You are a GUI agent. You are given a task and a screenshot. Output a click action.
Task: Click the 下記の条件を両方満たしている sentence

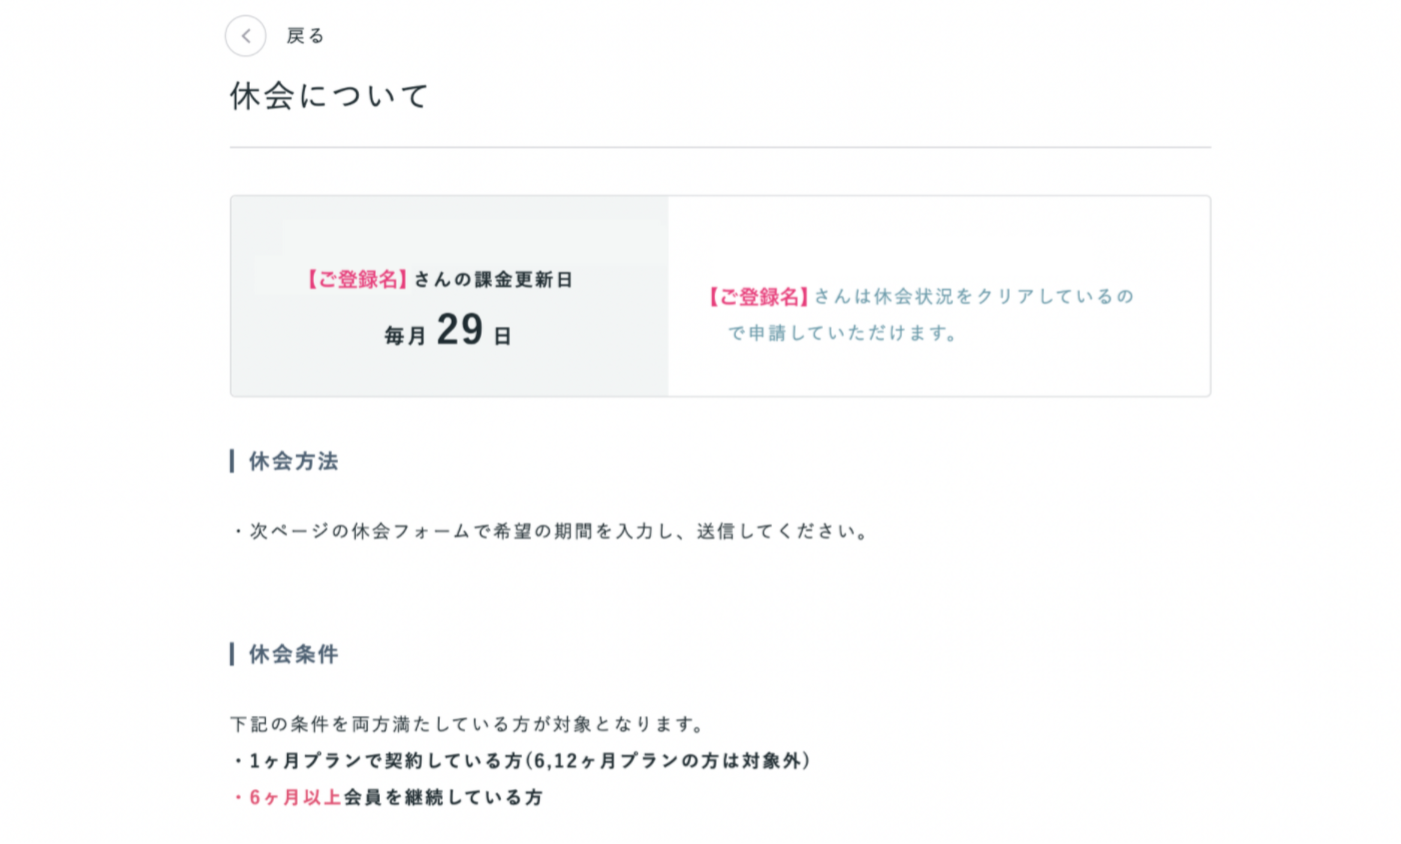click(x=468, y=724)
